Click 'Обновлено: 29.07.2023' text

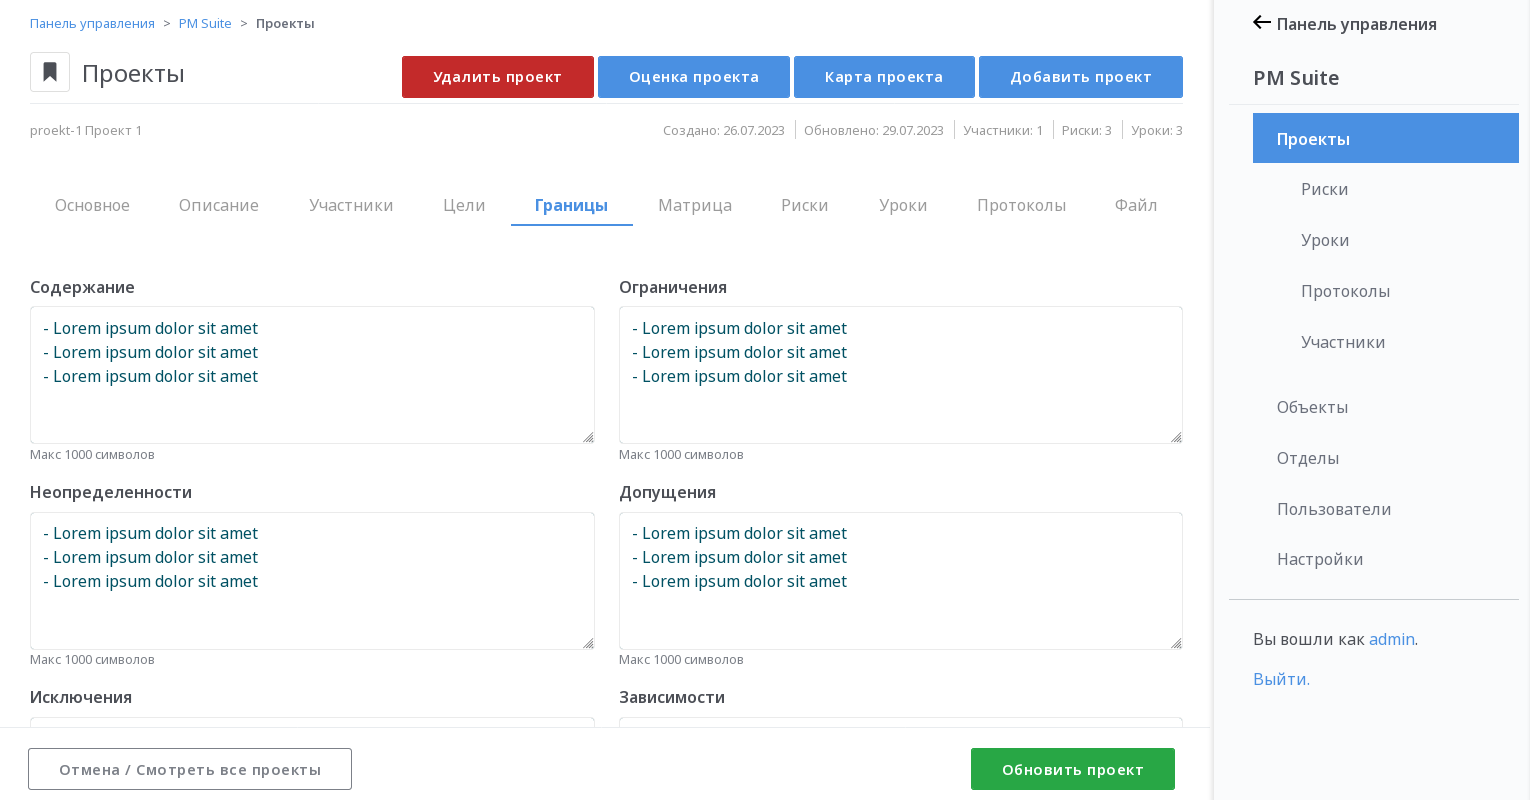(x=874, y=130)
